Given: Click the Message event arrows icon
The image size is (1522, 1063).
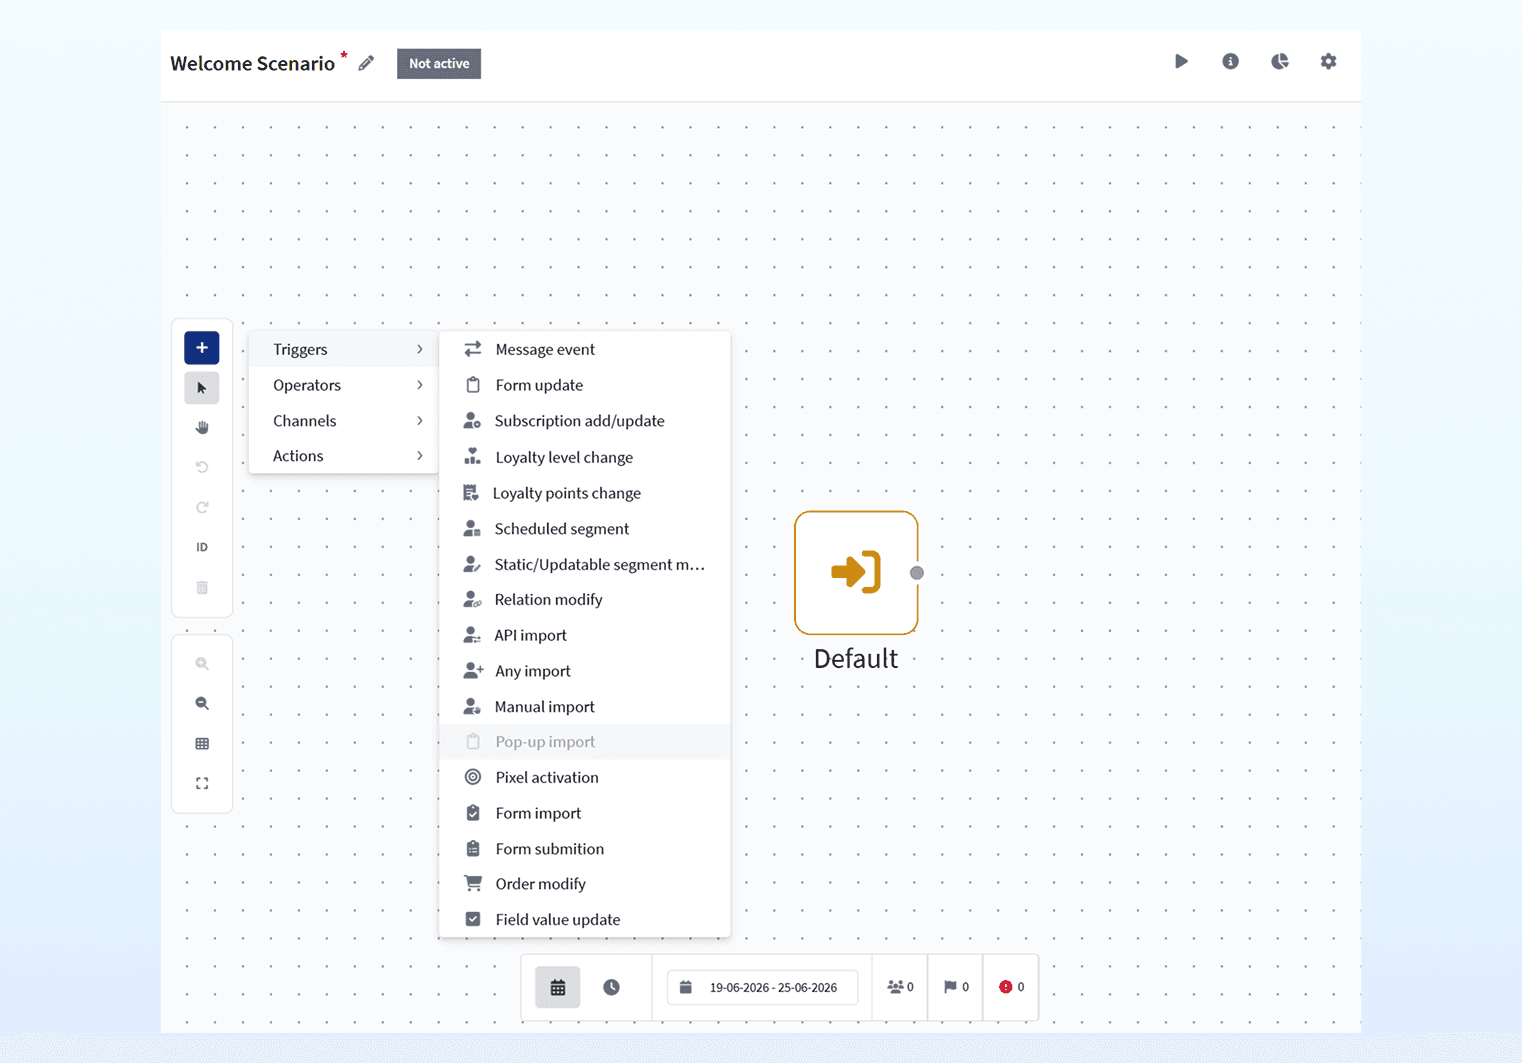Looking at the screenshot, I should [473, 349].
